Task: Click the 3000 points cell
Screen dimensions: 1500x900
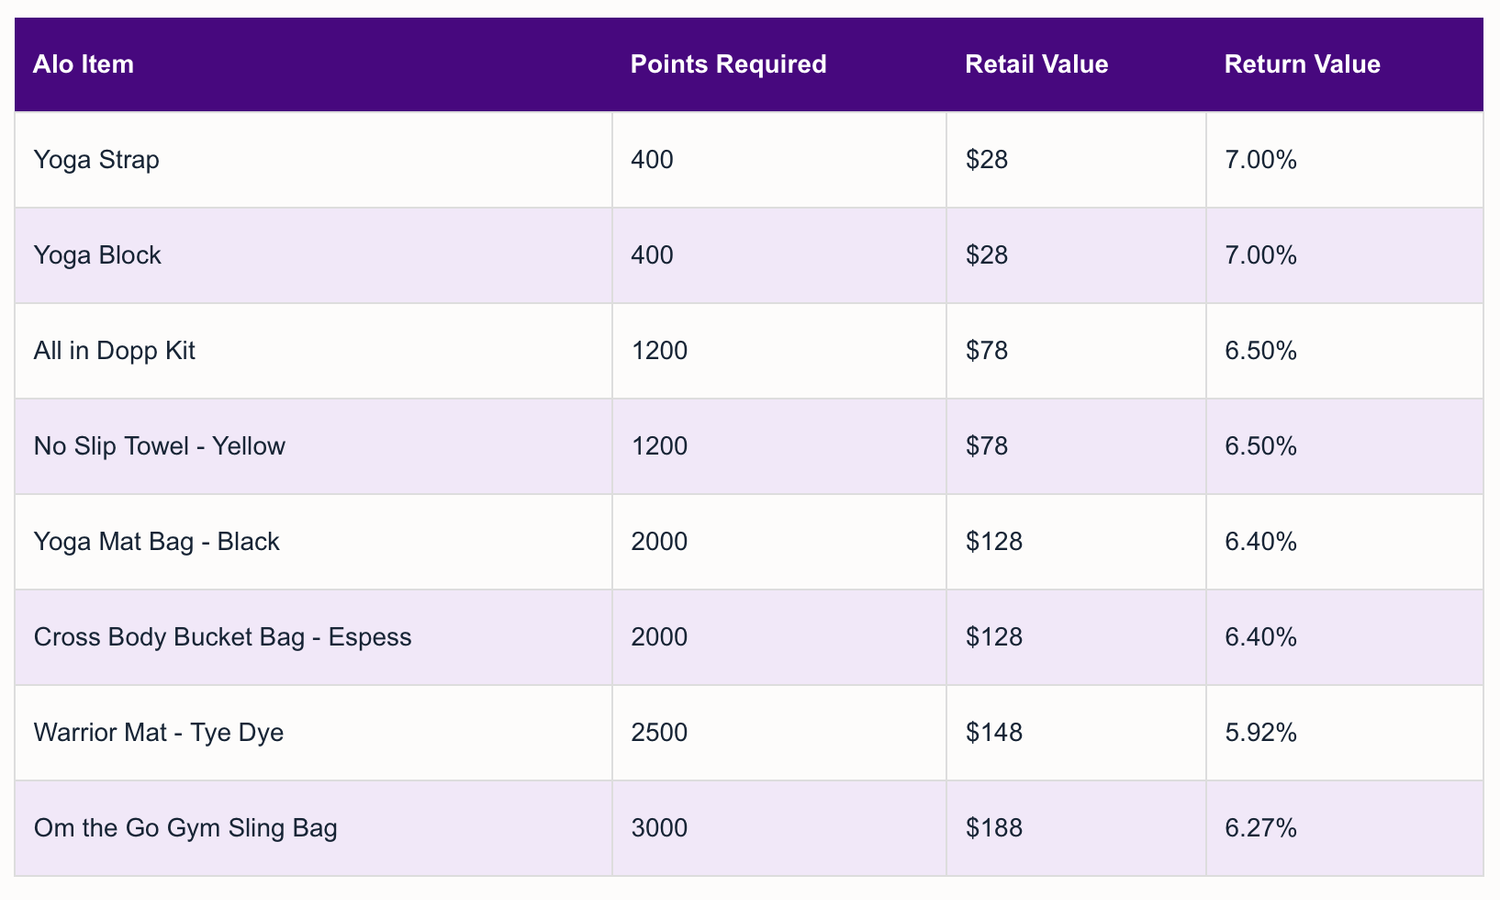Action: click(x=659, y=828)
